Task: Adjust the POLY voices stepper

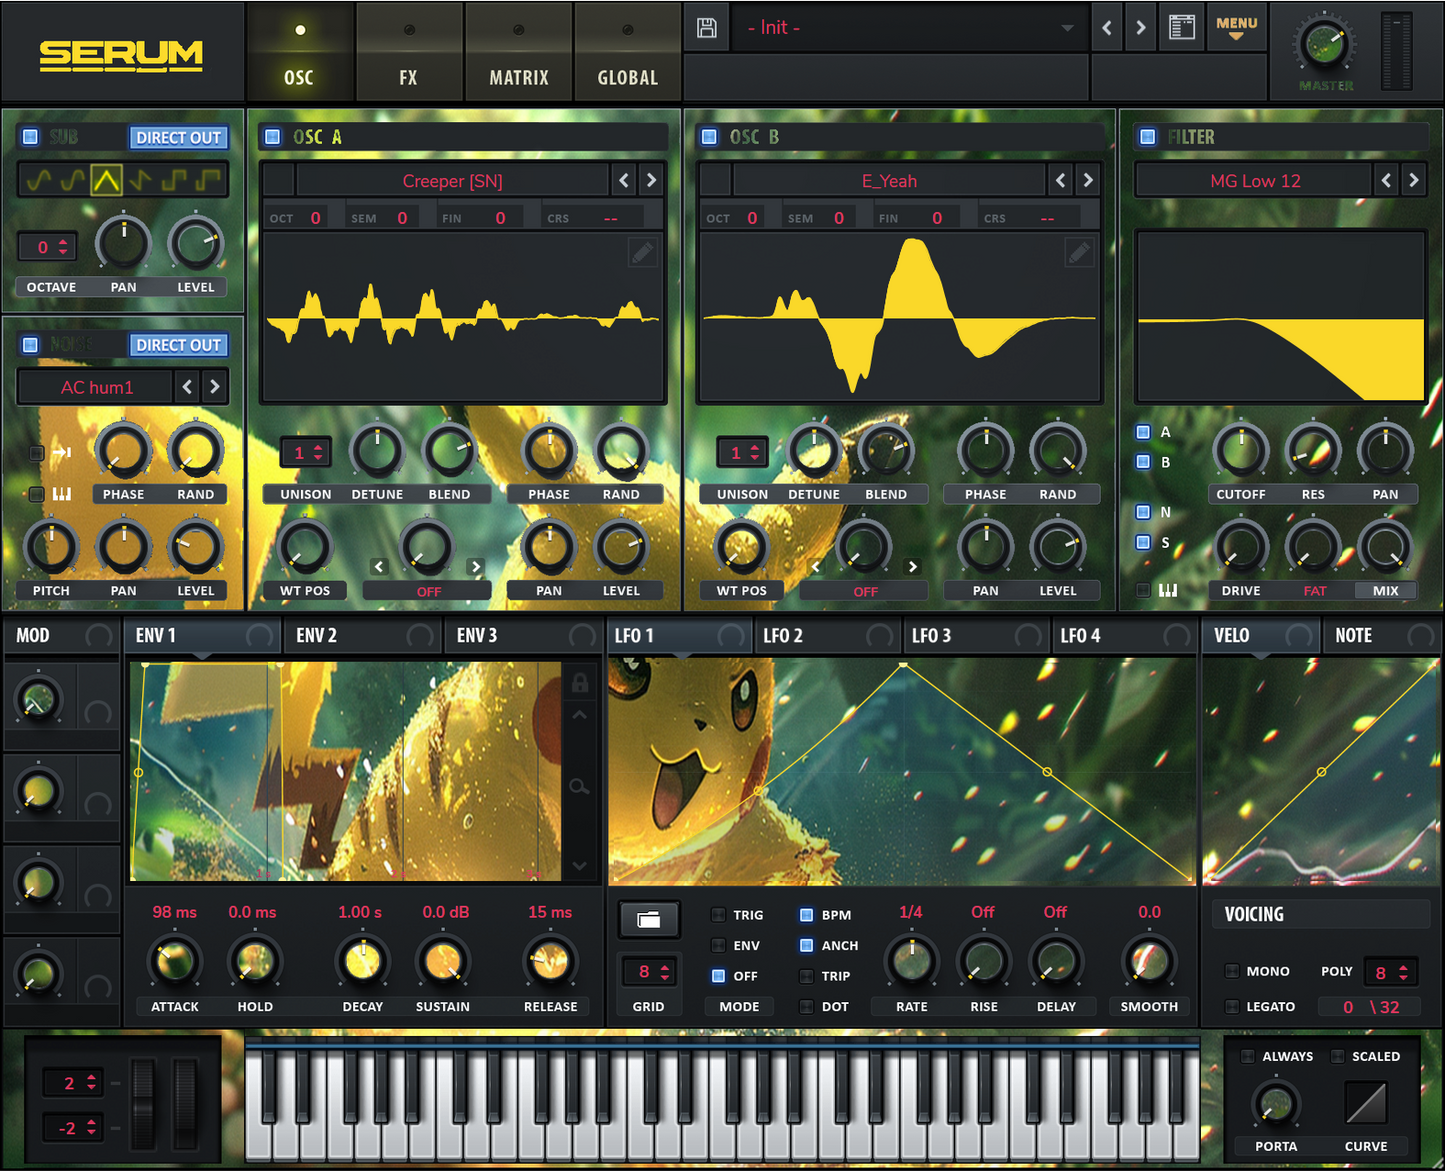Action: tap(1391, 972)
